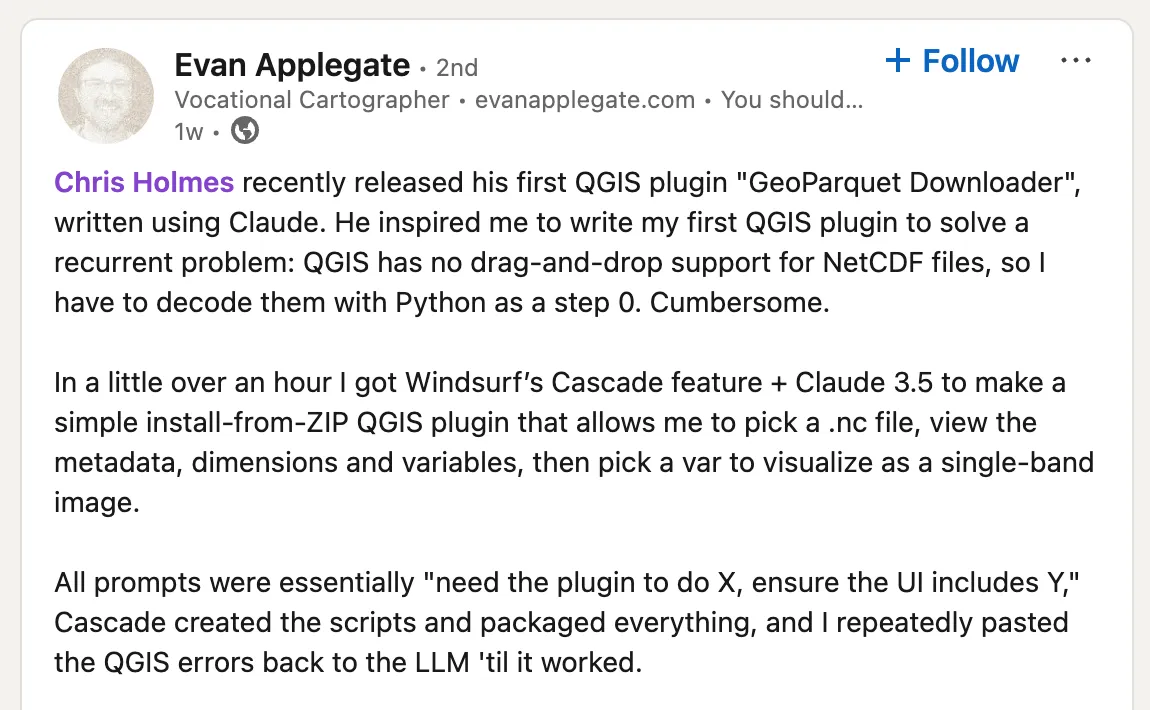Open the three-dot post options menu
The image size is (1150, 710).
point(1075,61)
